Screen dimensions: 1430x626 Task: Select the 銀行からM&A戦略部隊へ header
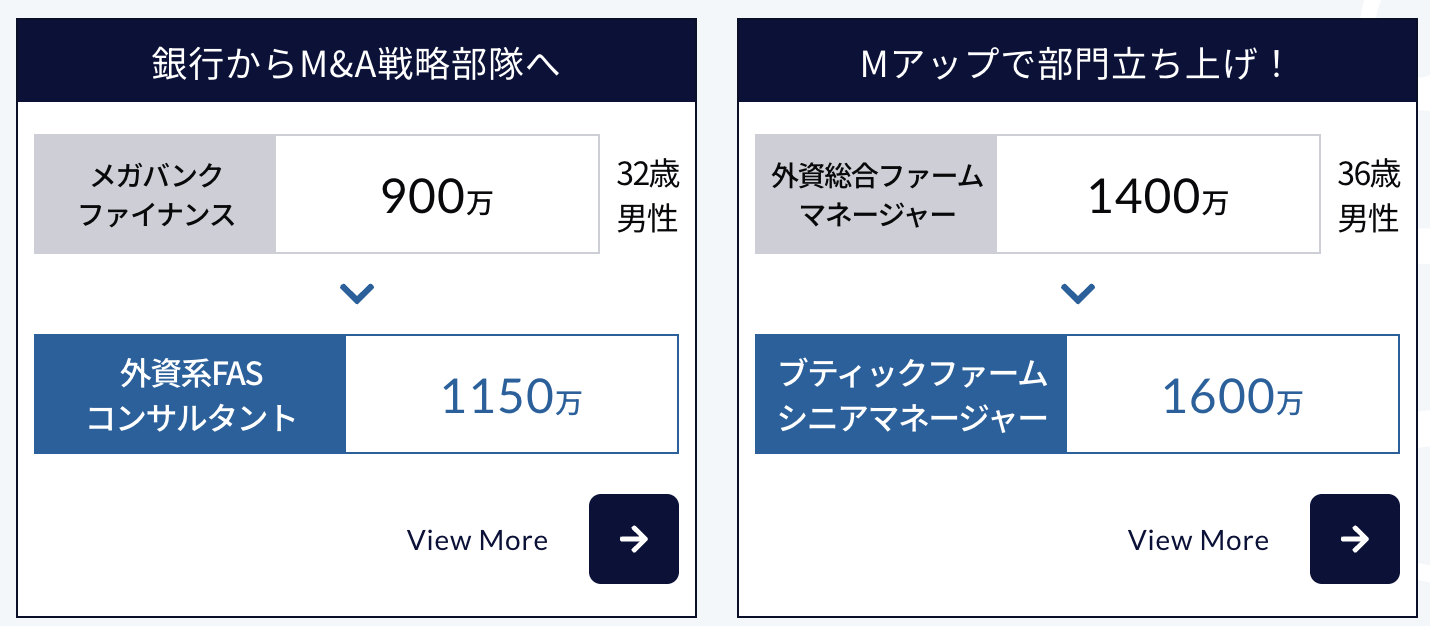[x=357, y=64]
